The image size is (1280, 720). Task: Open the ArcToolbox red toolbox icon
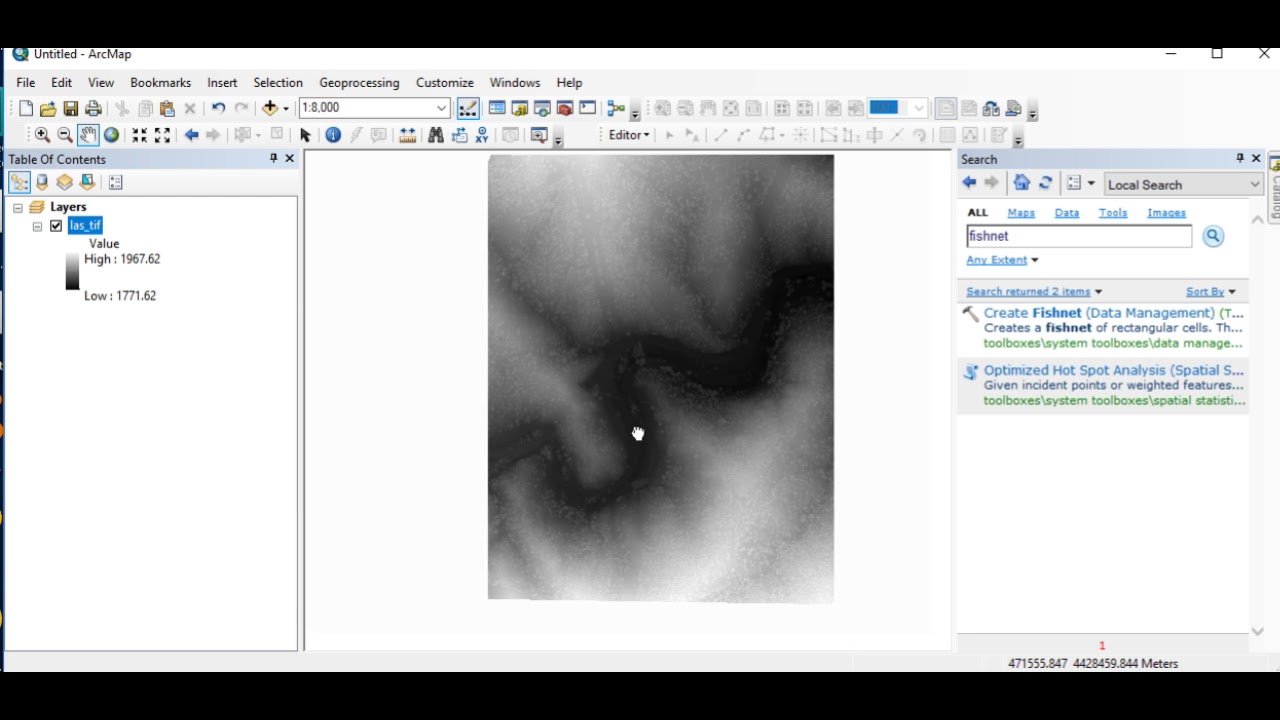point(564,108)
